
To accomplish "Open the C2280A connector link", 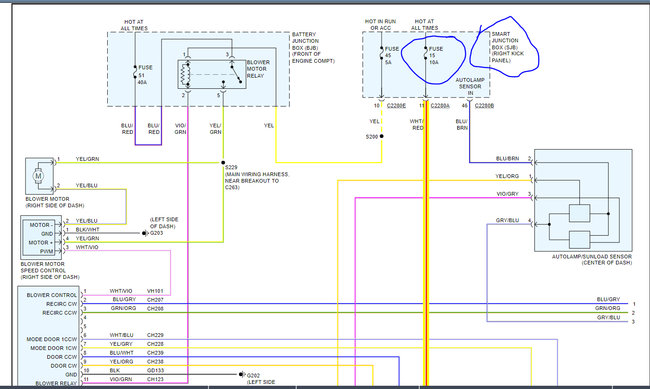I will (440, 106).
